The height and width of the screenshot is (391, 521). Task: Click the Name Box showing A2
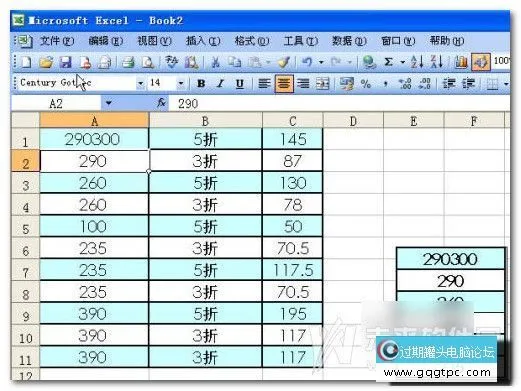(56, 103)
